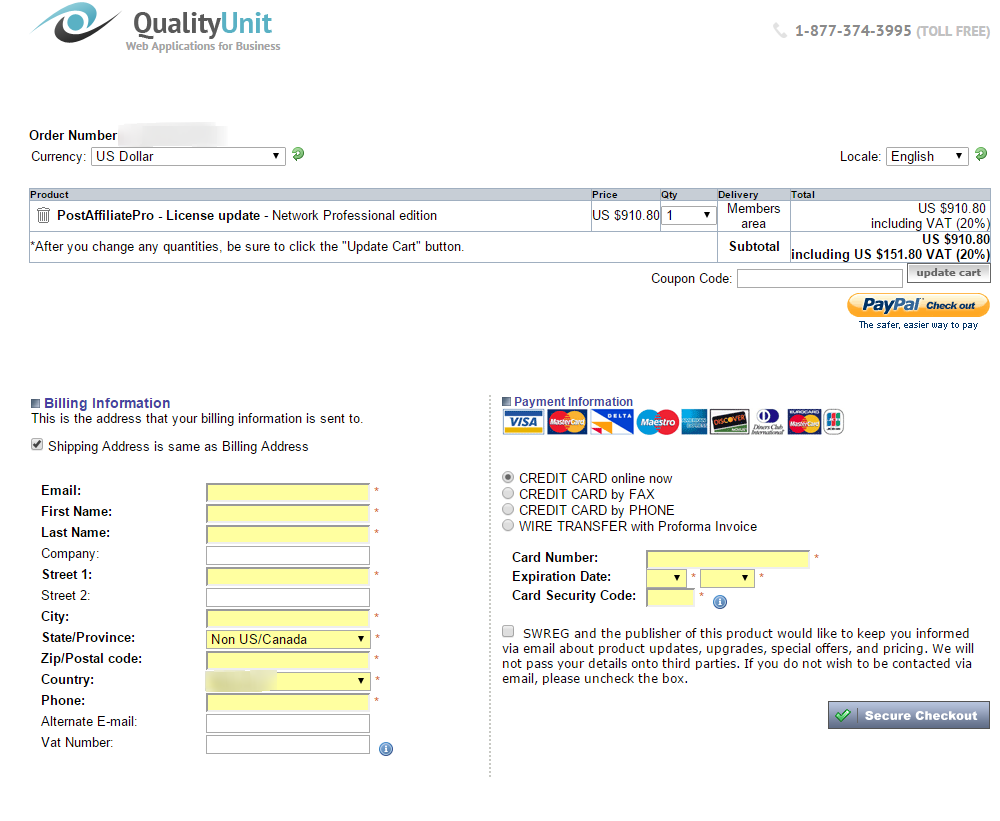
Task: Click the Diners Club card logo
Action: pos(768,422)
